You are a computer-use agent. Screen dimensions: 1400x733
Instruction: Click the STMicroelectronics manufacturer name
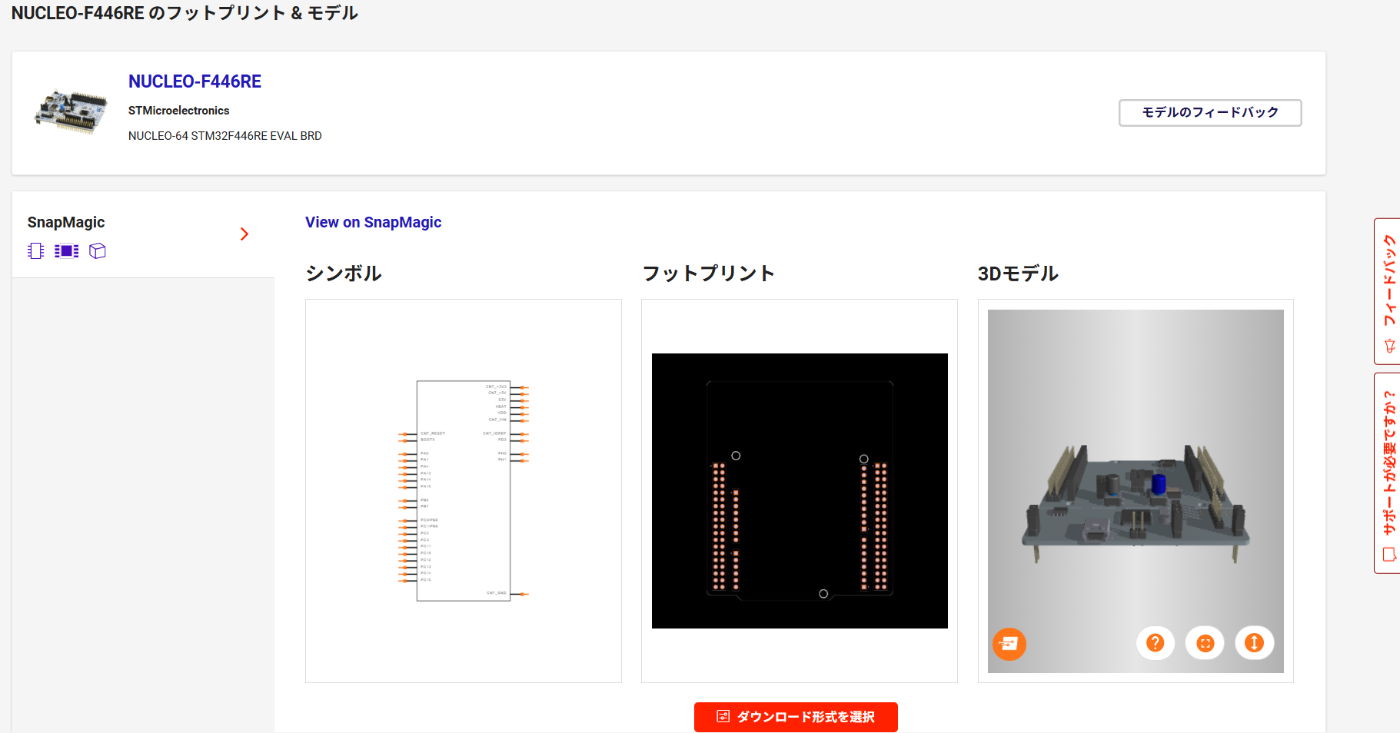point(179,111)
